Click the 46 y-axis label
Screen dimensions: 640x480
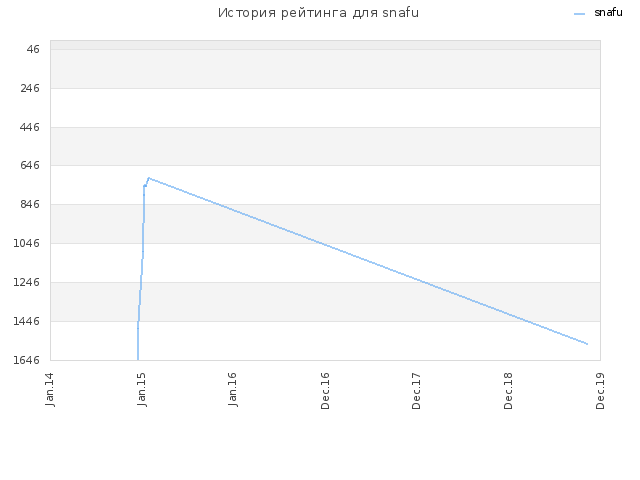point(33,49)
